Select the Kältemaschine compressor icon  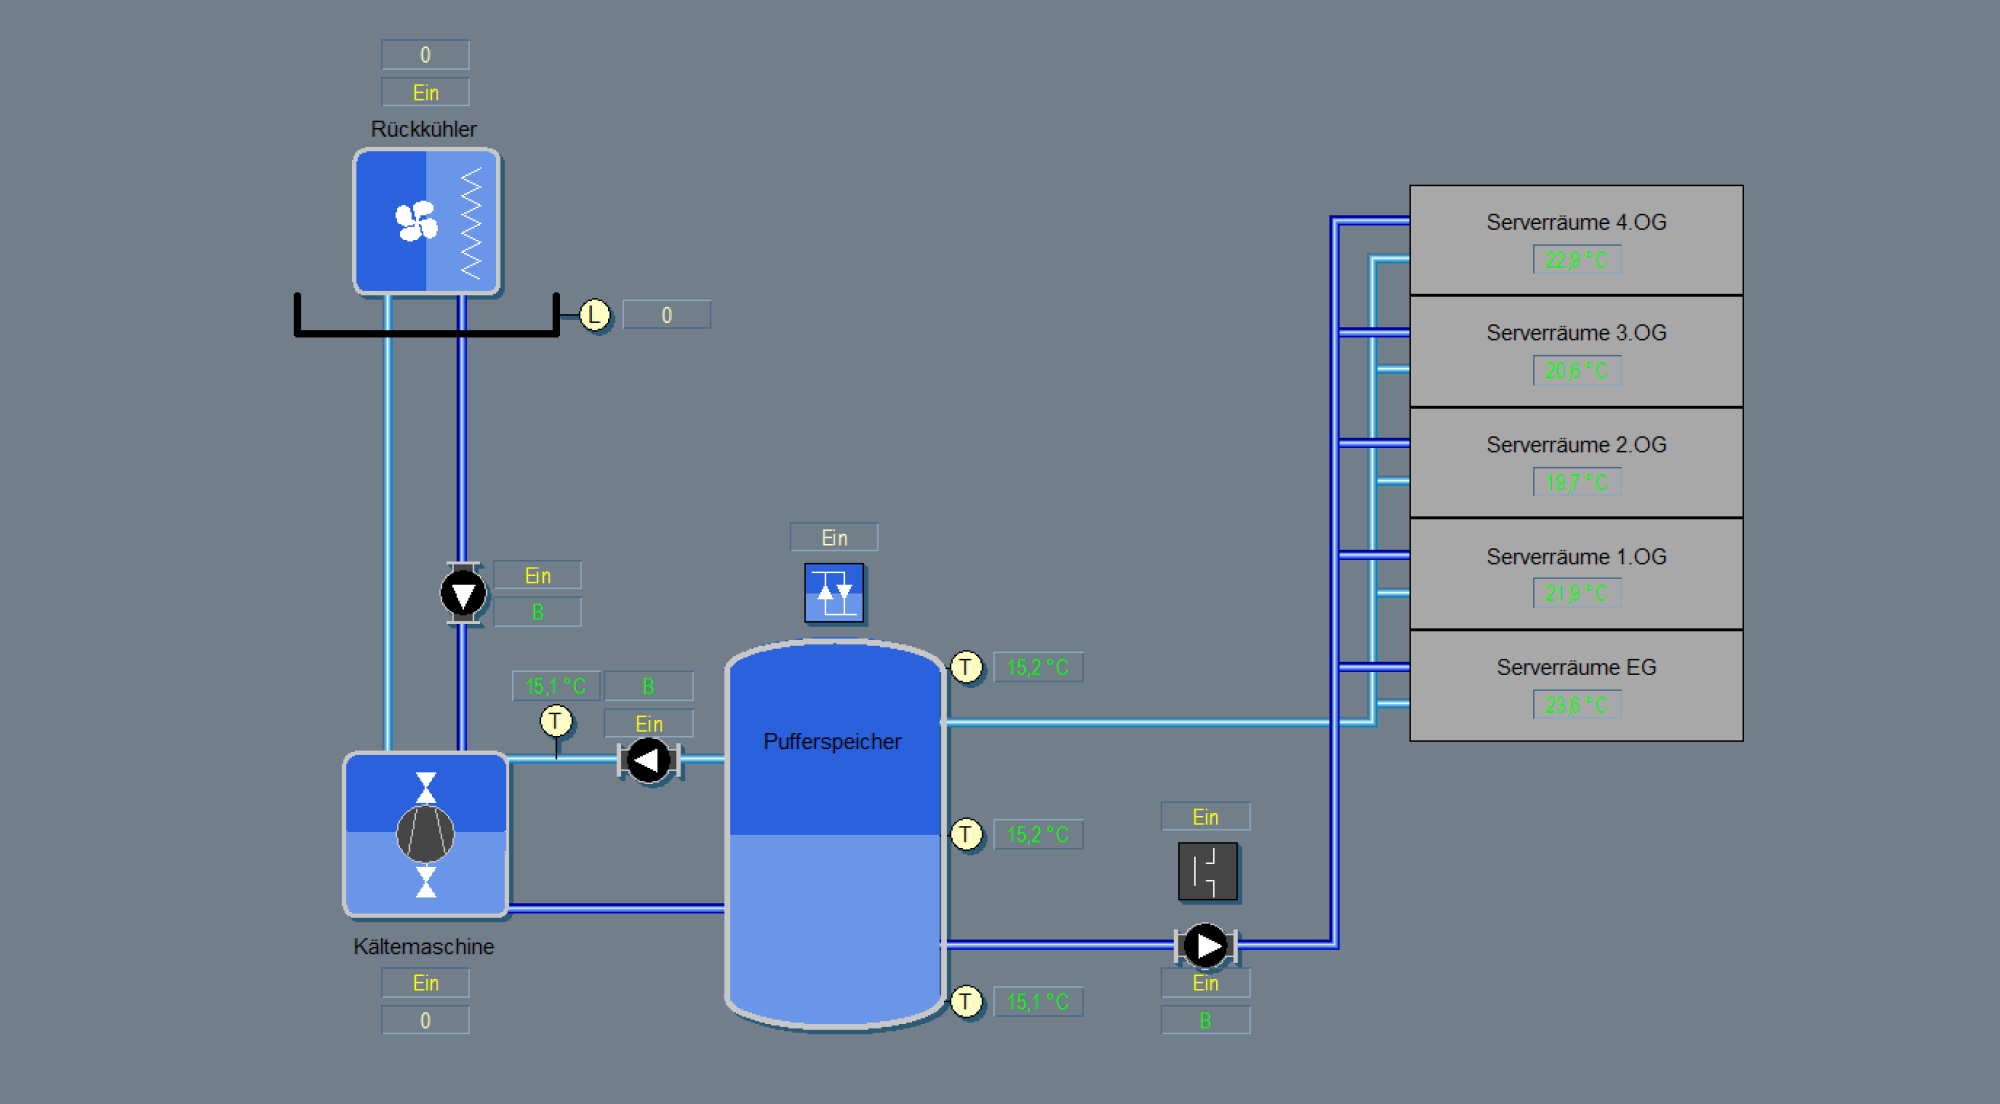coord(426,834)
